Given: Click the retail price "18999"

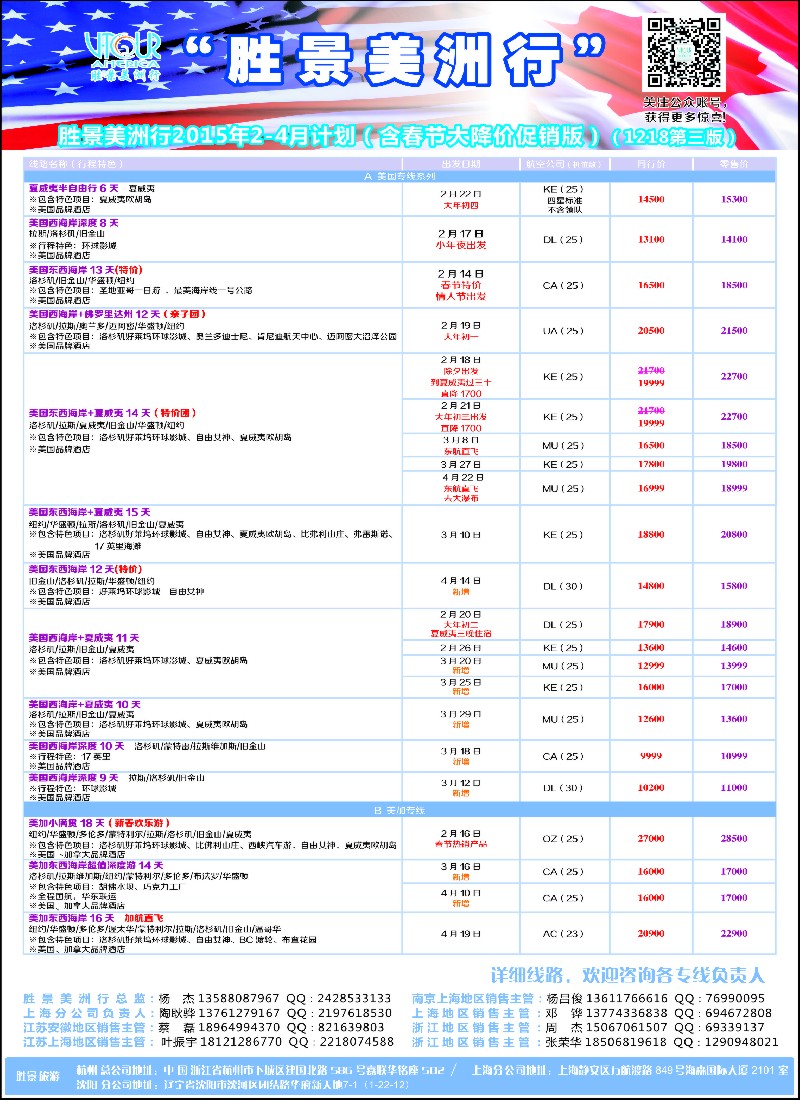Looking at the screenshot, I should click(734, 488).
